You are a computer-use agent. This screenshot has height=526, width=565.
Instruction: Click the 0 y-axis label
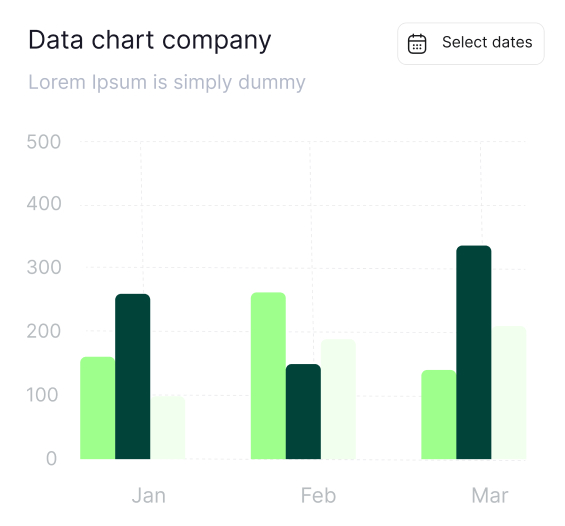tap(52, 459)
